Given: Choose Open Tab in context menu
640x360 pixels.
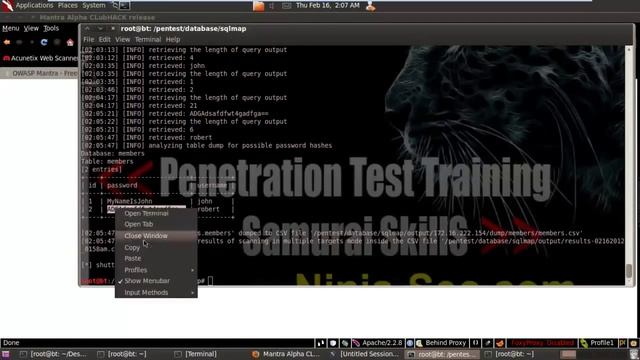Looking at the screenshot, I should (x=156, y=224).
